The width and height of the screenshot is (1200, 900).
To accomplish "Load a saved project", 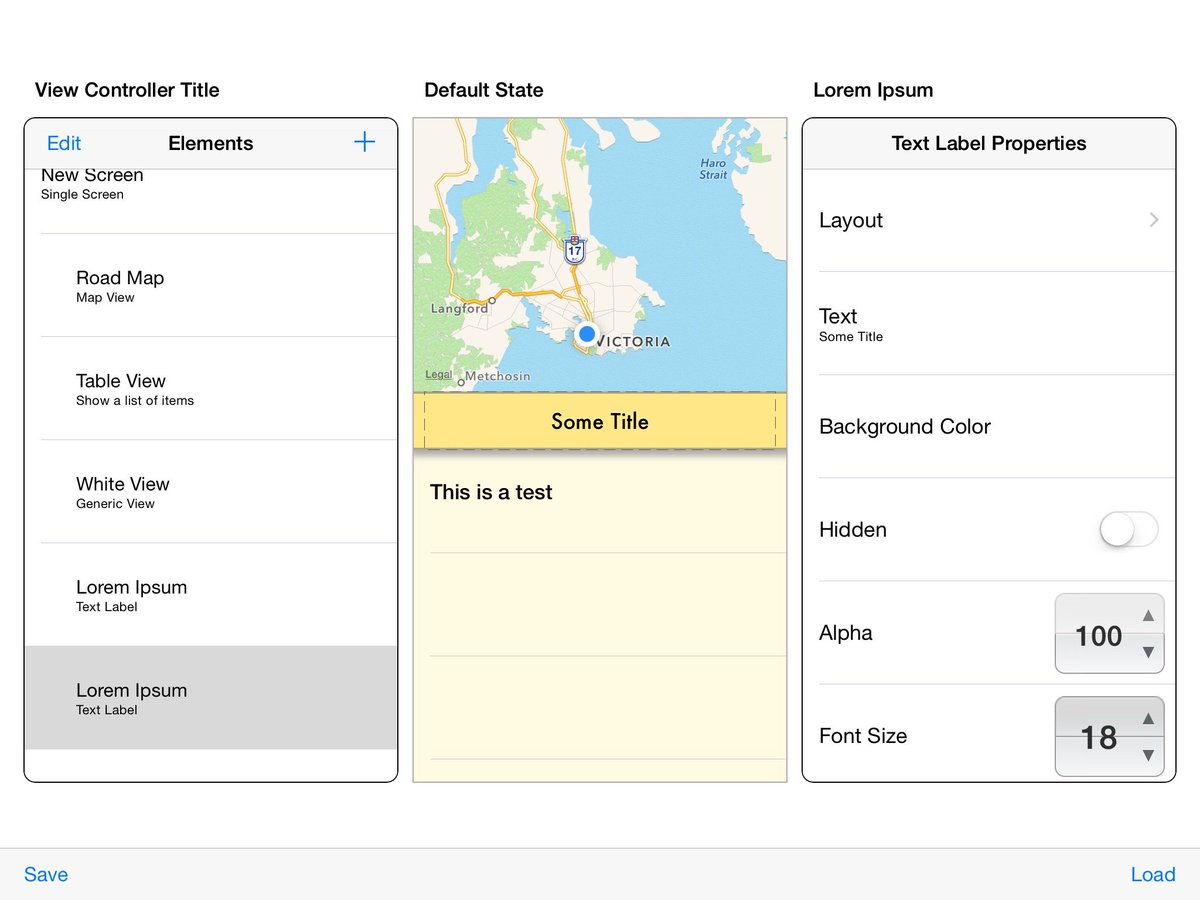I will click(1153, 874).
